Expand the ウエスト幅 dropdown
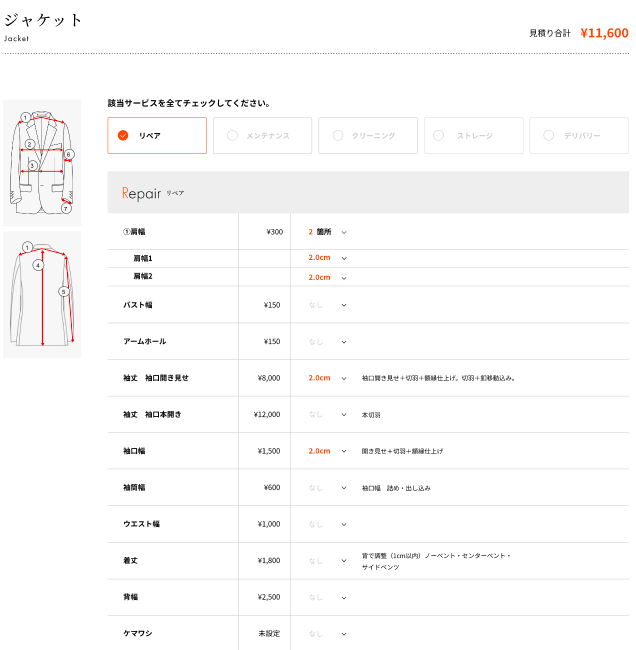 [x=328, y=524]
